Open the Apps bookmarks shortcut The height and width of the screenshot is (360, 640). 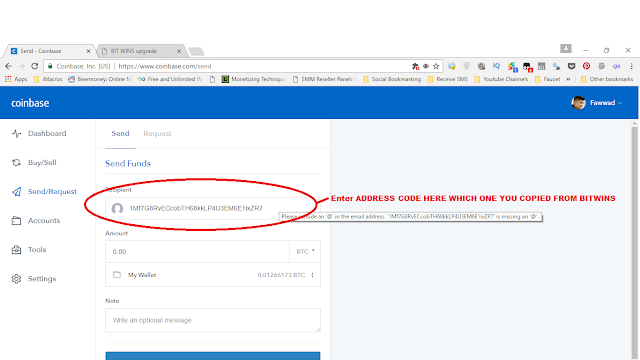(x=16, y=79)
